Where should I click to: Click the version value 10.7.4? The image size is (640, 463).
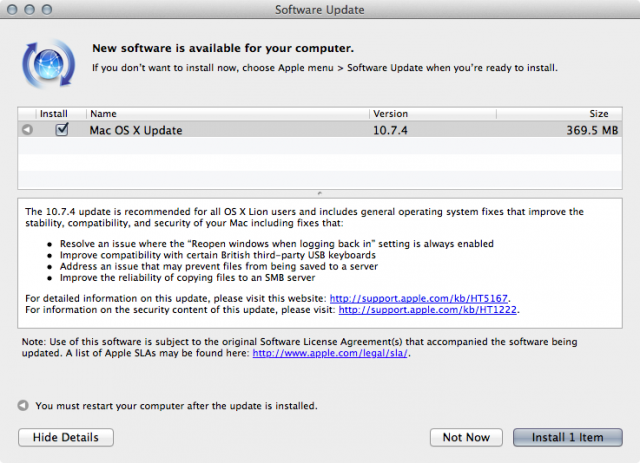390,130
